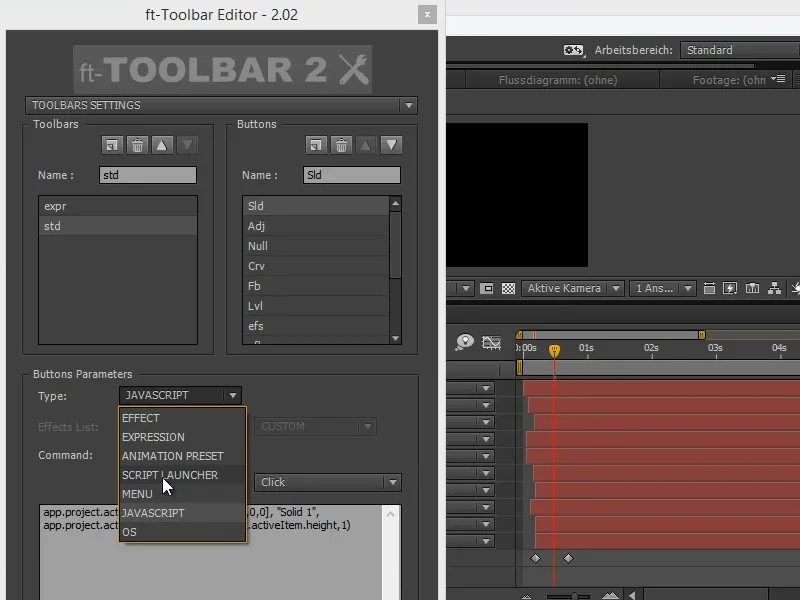This screenshot has width=800, height=600.
Task: Open the graph editor icon in the timeline
Action: [489, 342]
